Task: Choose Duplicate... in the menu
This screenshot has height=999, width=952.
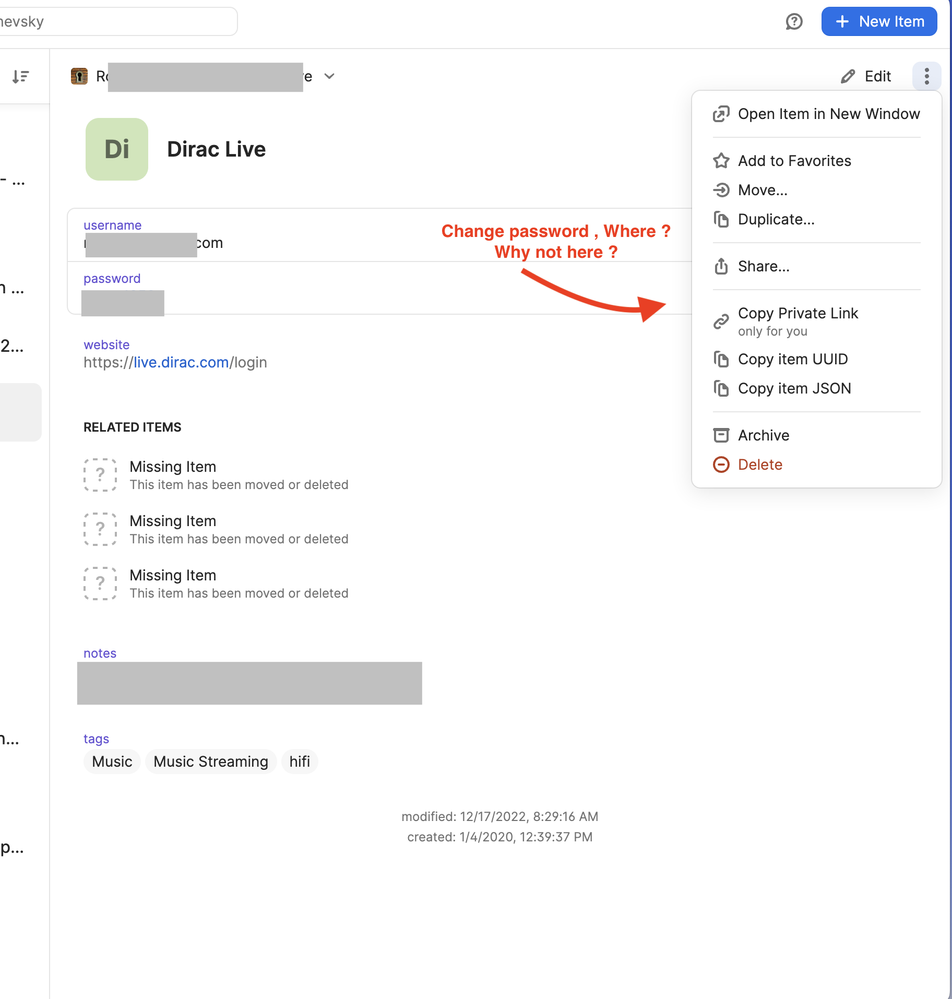Action: [776, 219]
